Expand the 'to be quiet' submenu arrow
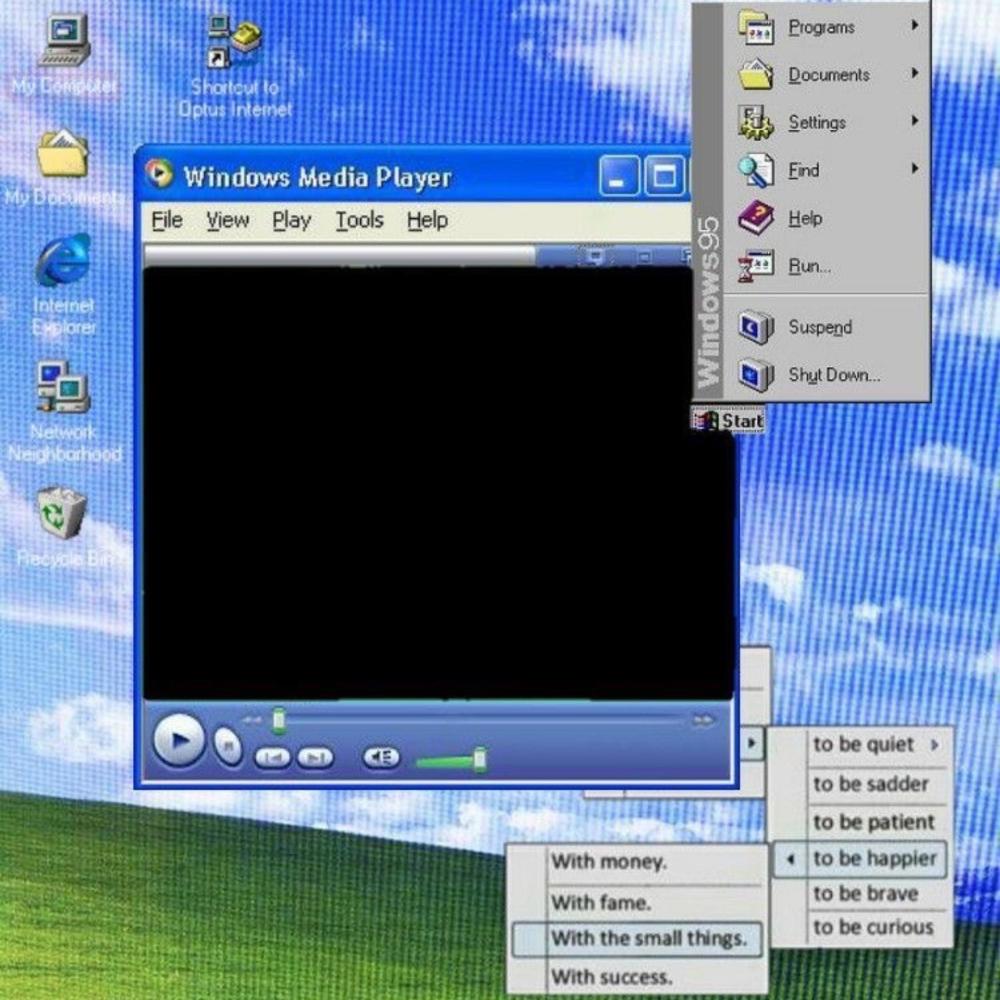This screenshot has height=1000, width=1000. tap(934, 744)
